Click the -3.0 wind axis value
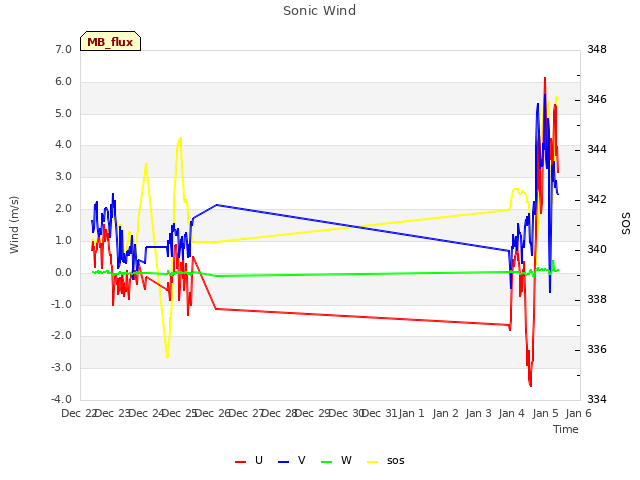 pos(61,368)
